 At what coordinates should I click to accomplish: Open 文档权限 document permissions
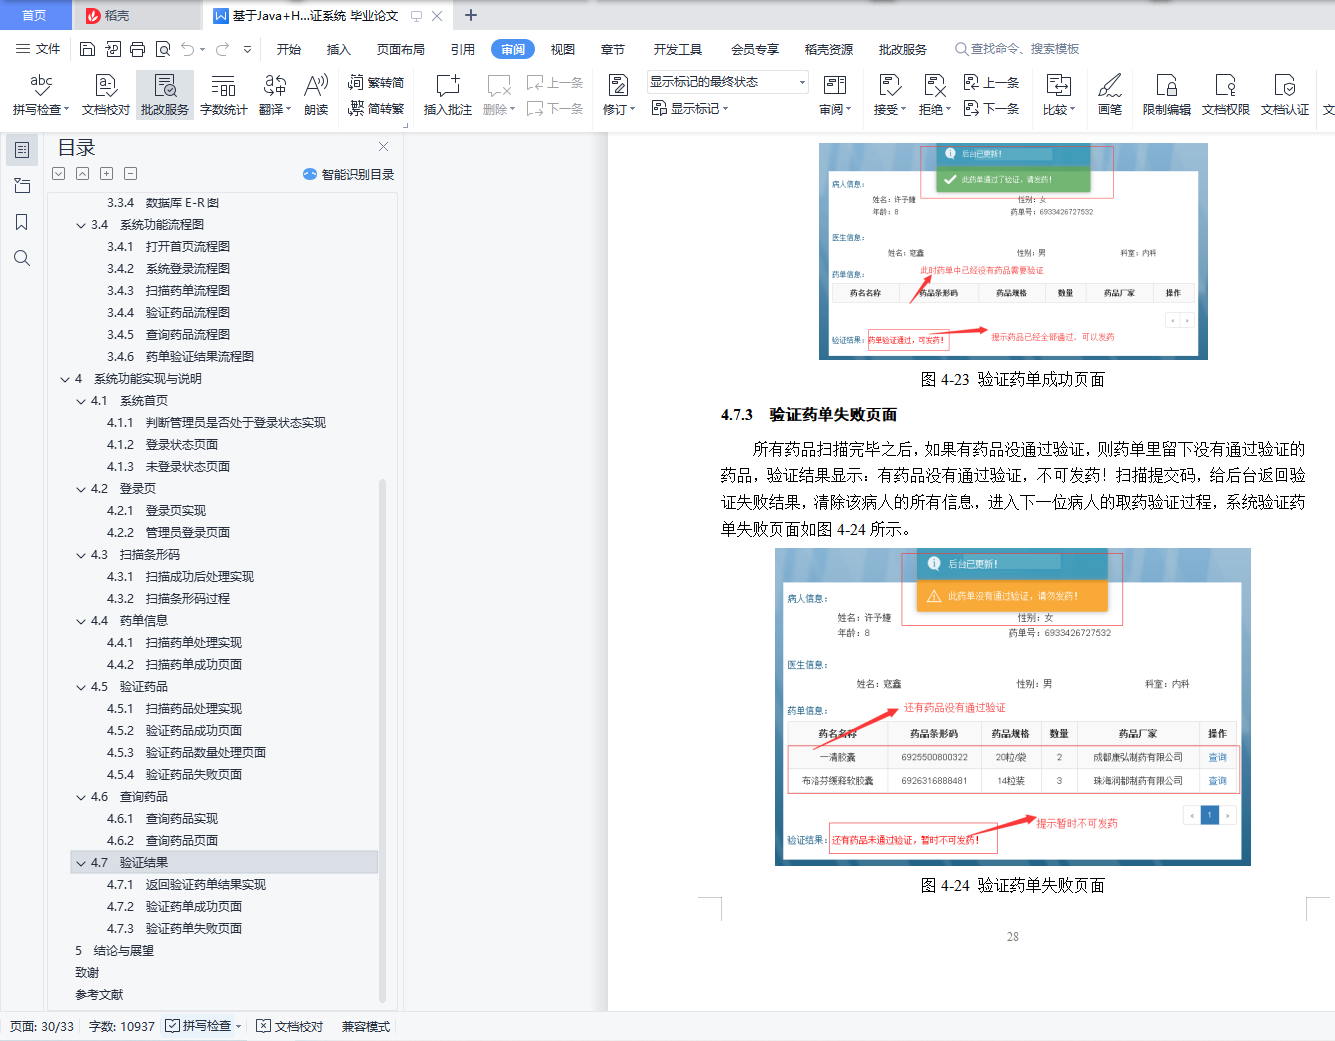1226,95
